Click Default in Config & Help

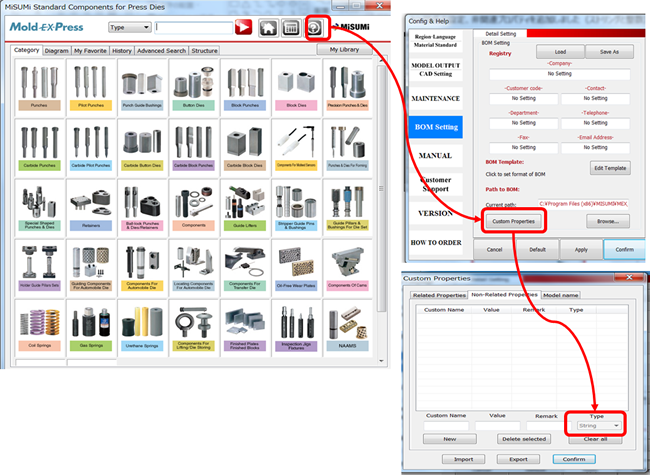538,250
